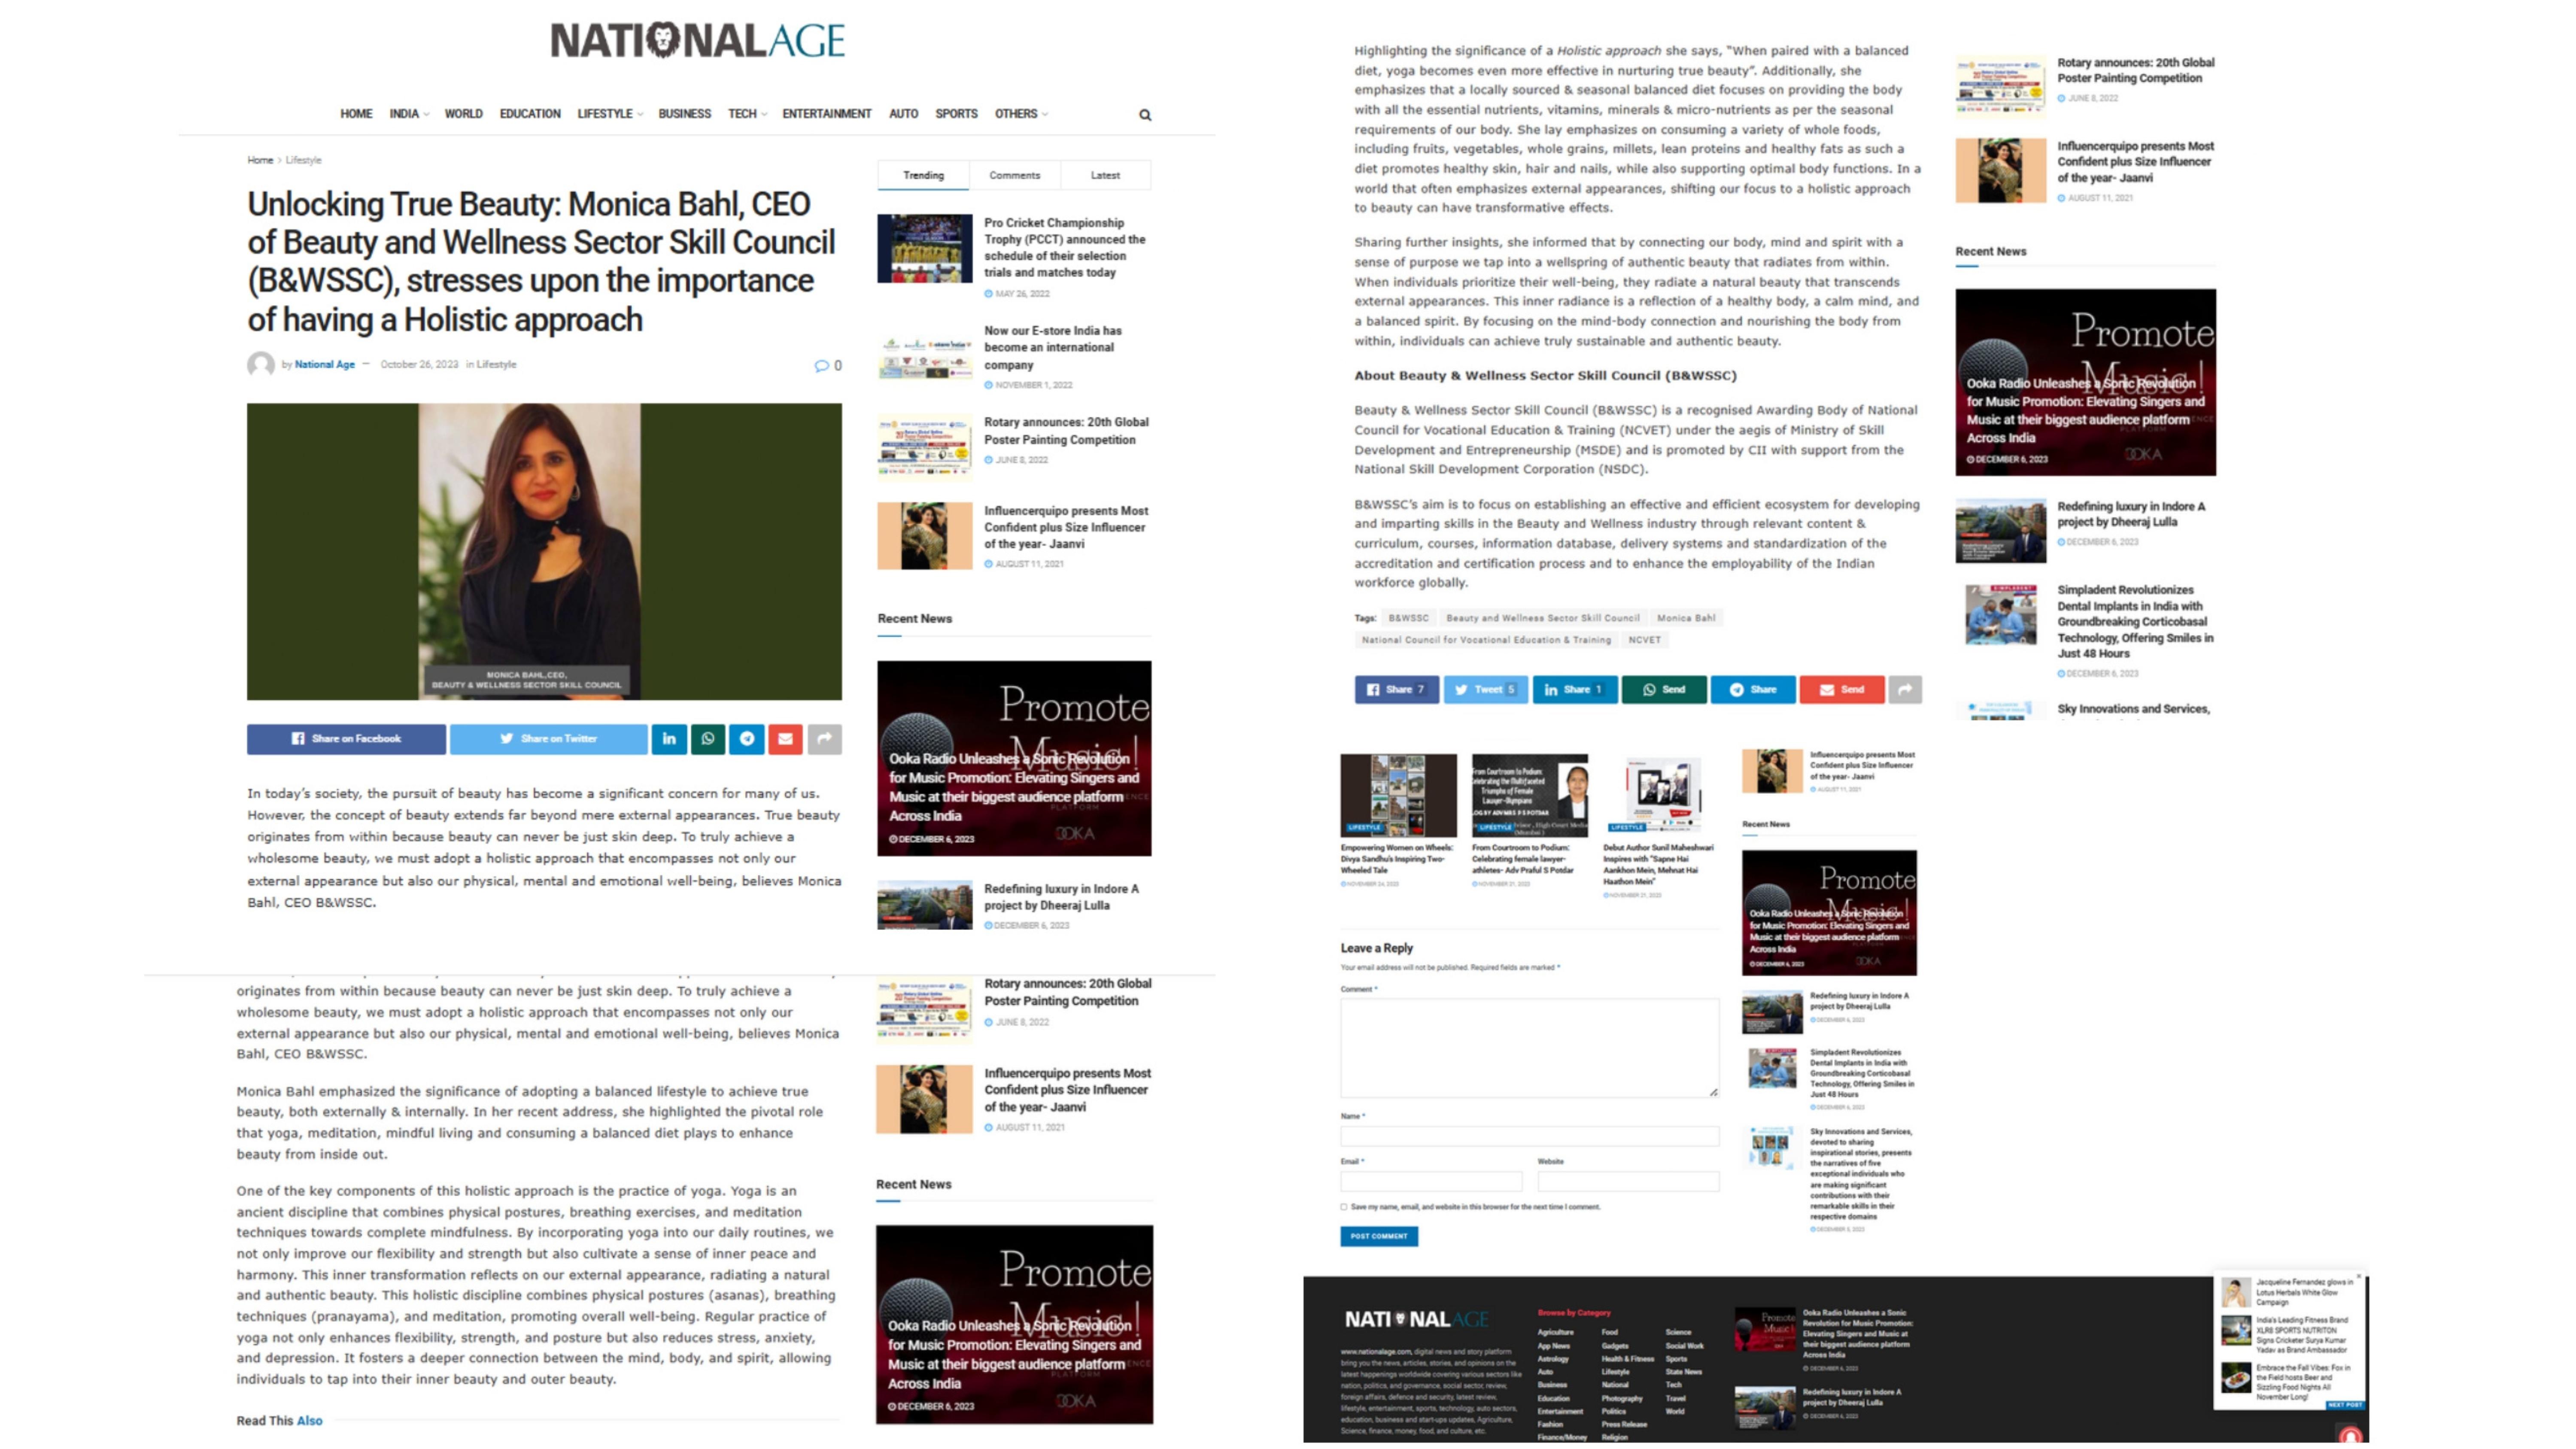The image size is (2576, 1449).
Task: Open Debut Author Sunil Maheshwari related article
Action: click(x=1658, y=865)
